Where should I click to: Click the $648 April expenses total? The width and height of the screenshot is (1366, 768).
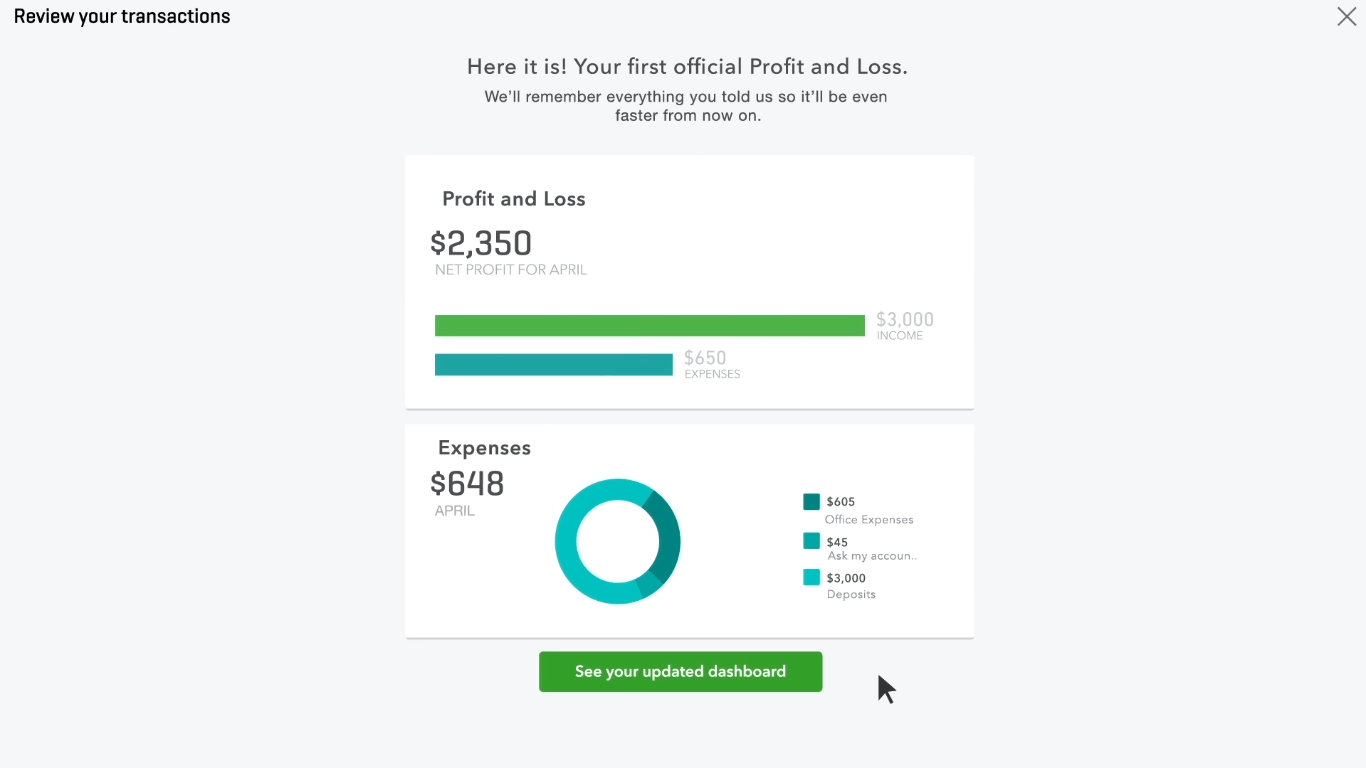click(x=466, y=484)
